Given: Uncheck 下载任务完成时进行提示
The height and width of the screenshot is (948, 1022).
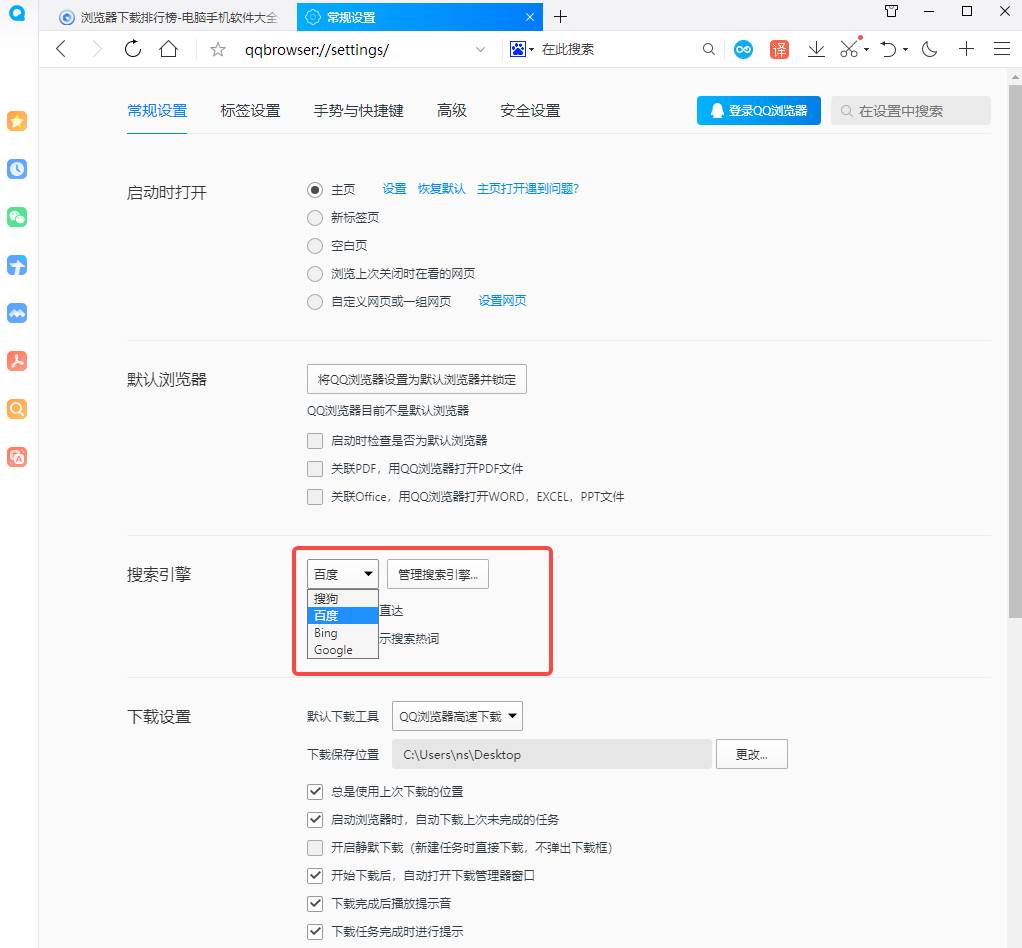Looking at the screenshot, I should (x=315, y=932).
